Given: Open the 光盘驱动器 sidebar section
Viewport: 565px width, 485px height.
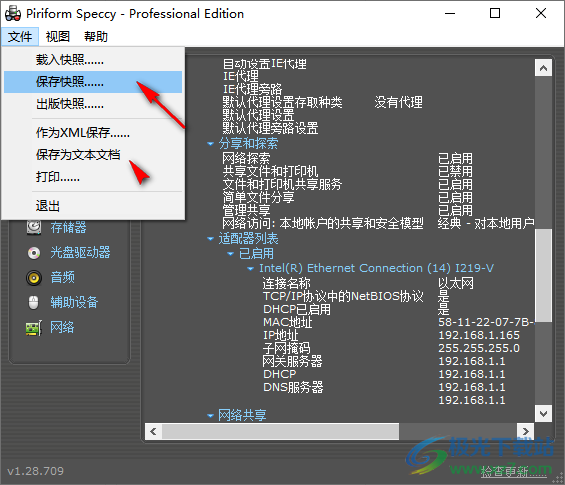Looking at the screenshot, I should coord(80,253).
